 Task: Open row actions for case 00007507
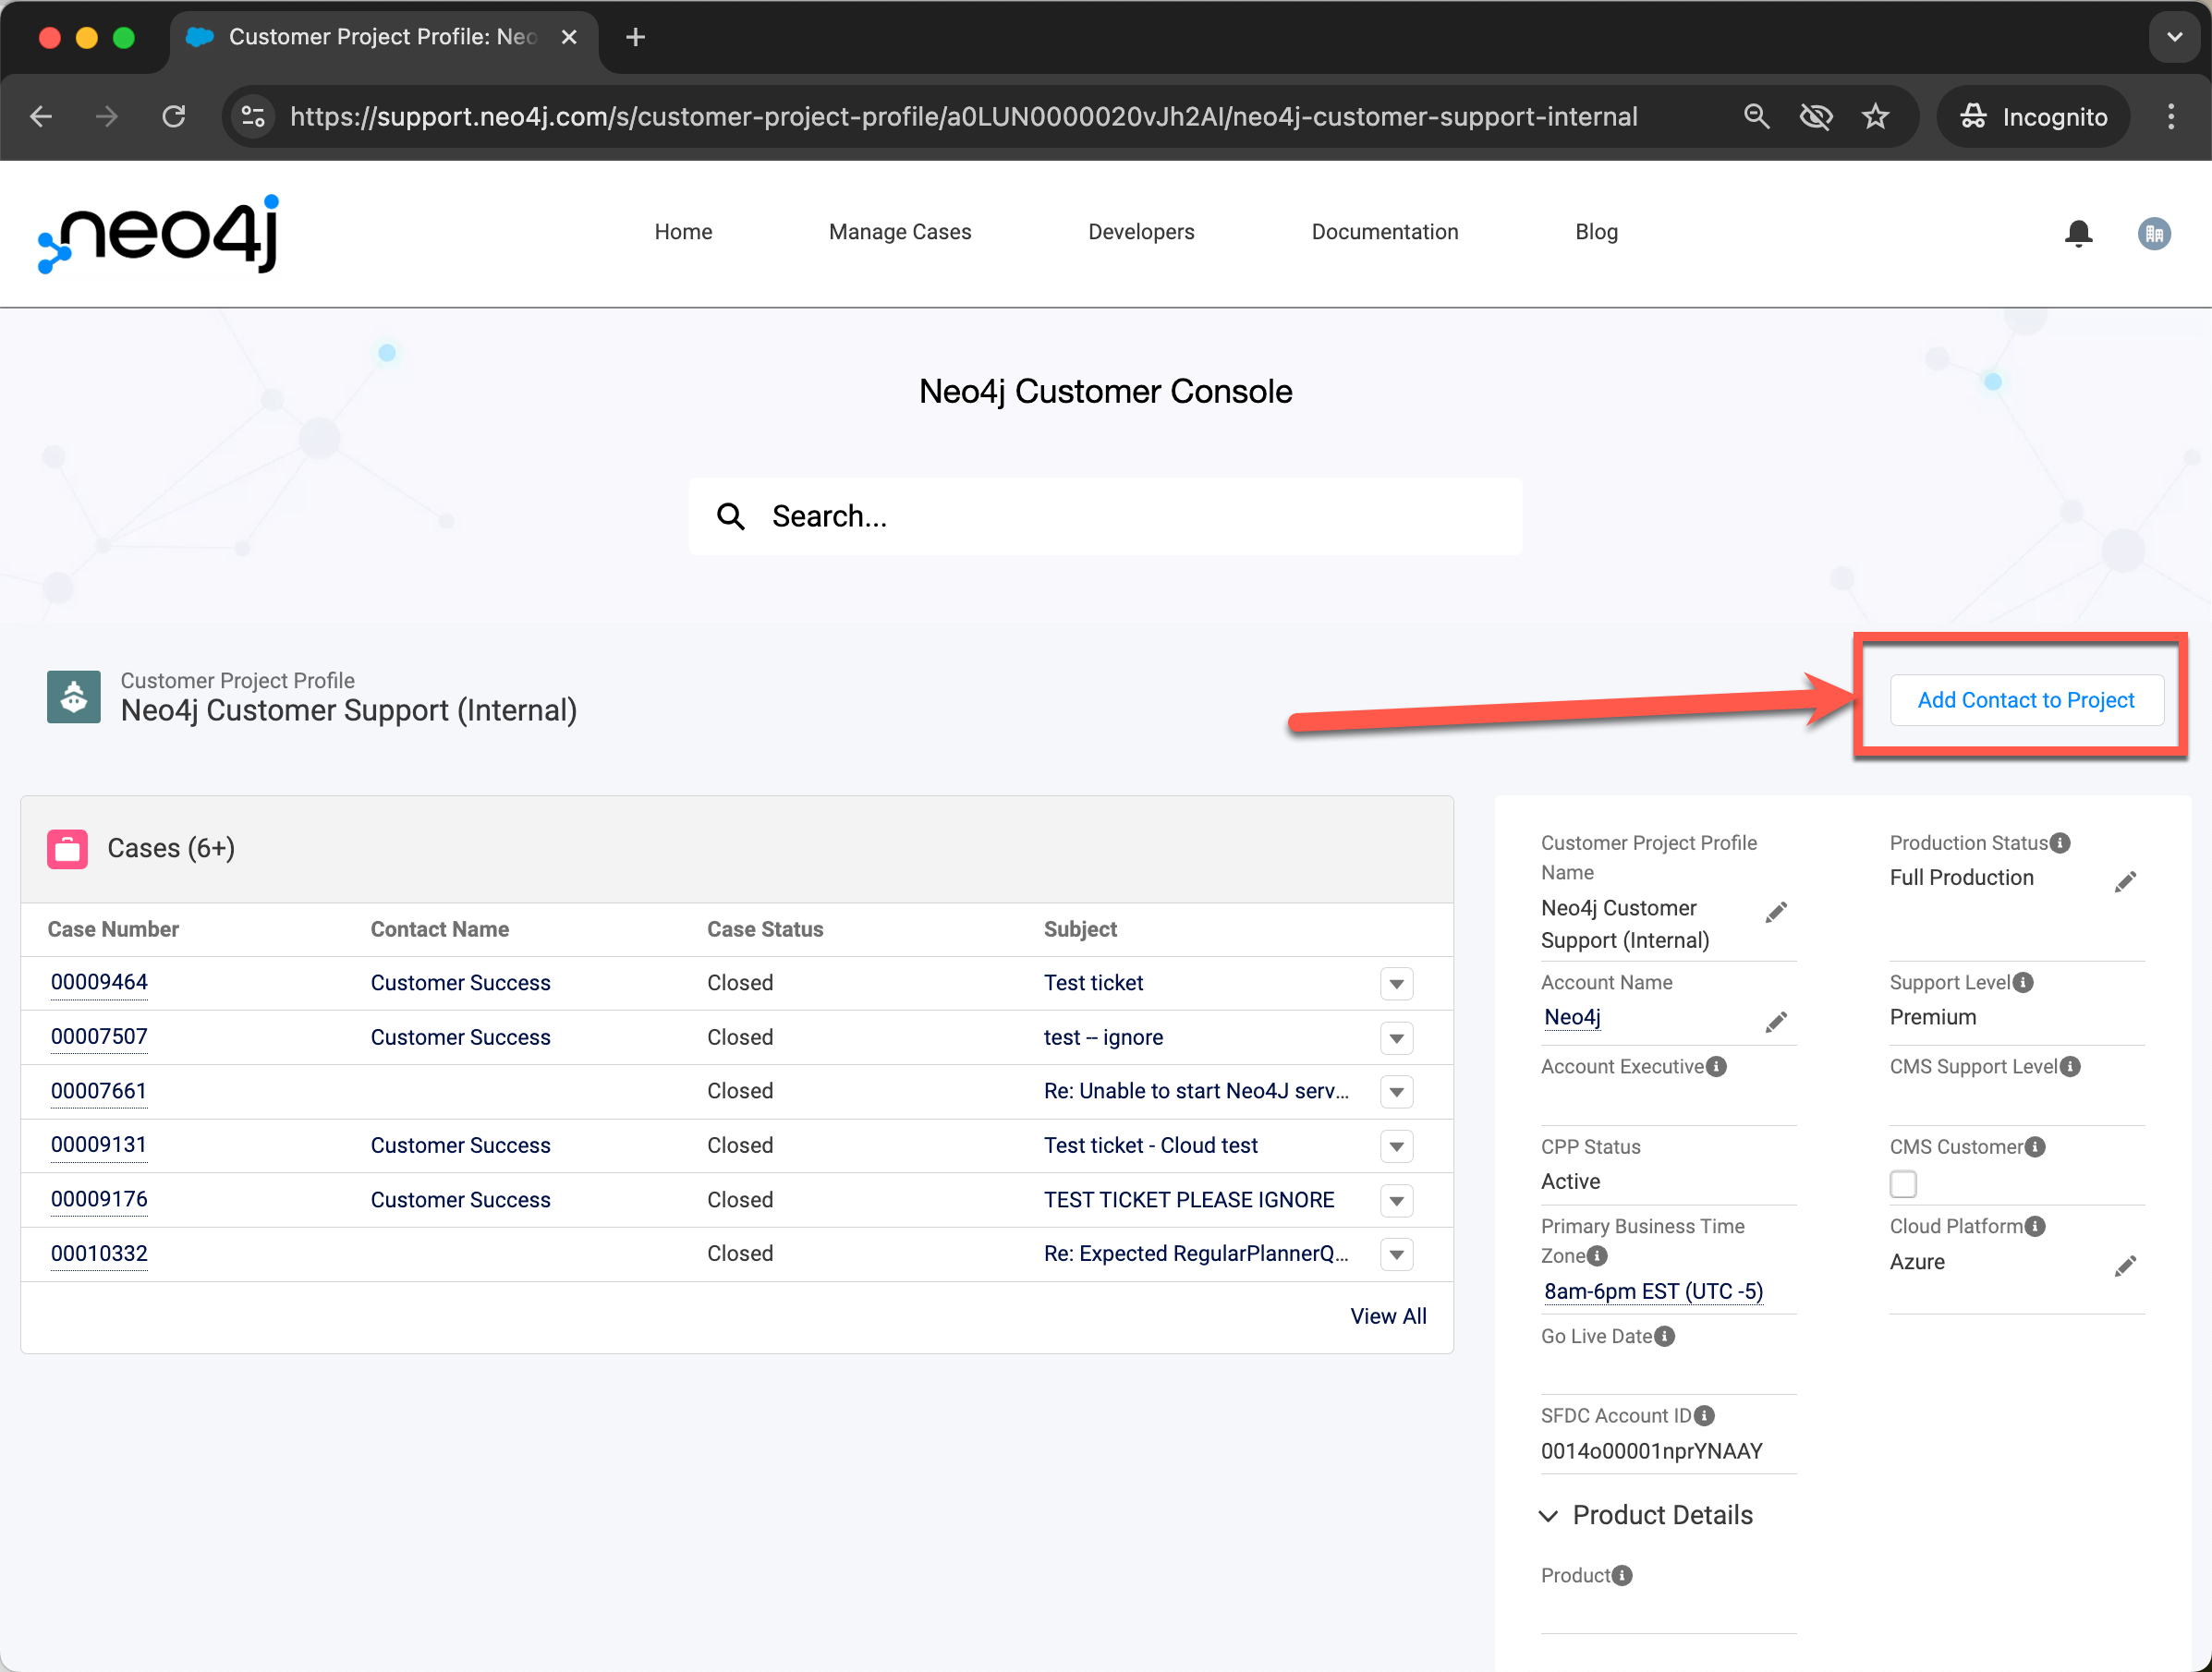1396,1038
